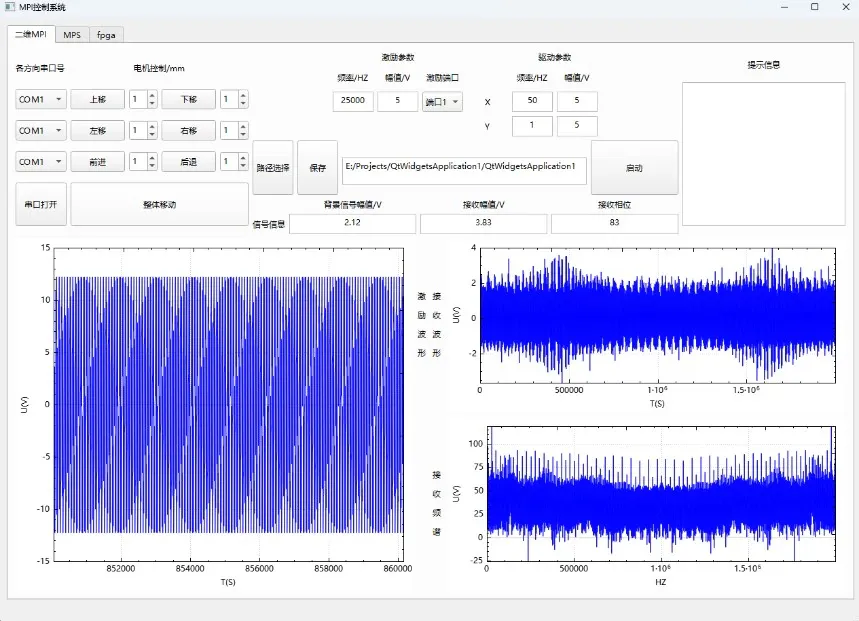This screenshot has height=621, width=859.
Task: Maximize the MPI控制系统 window
Action: tap(815, 7)
